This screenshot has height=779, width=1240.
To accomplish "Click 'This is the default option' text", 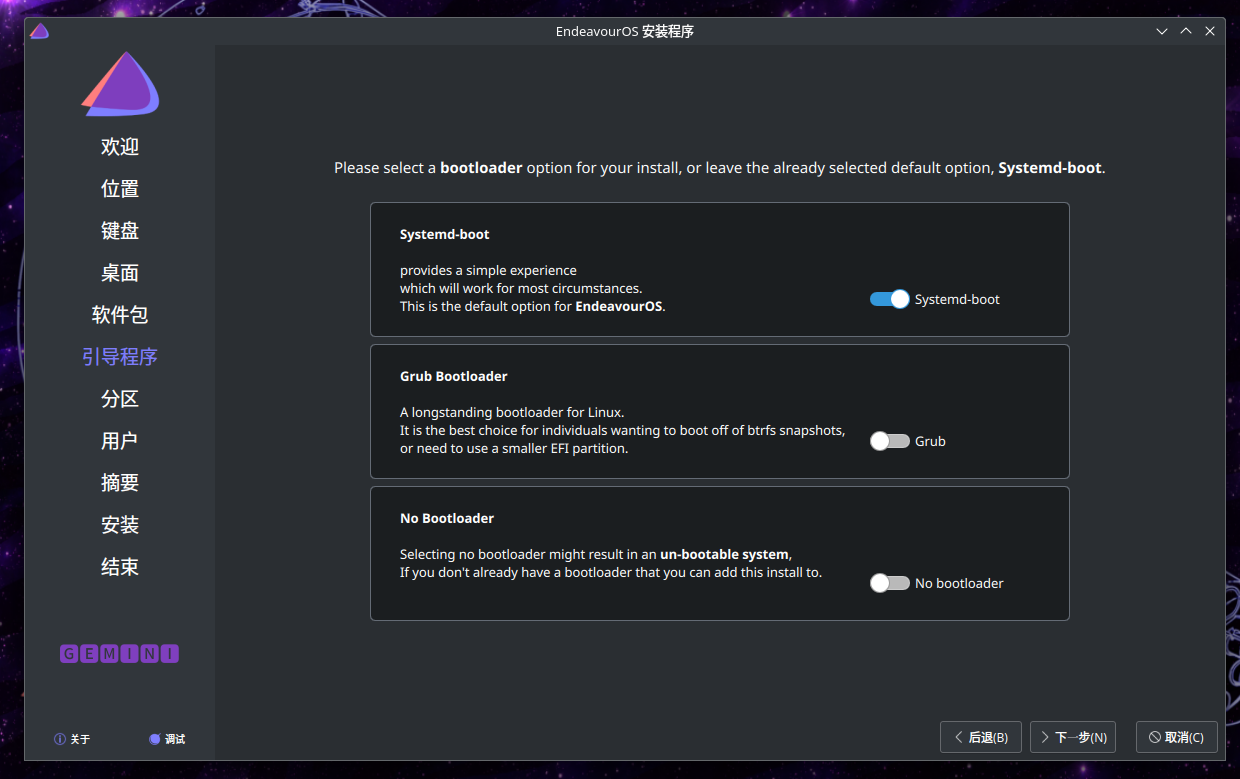I will [533, 306].
